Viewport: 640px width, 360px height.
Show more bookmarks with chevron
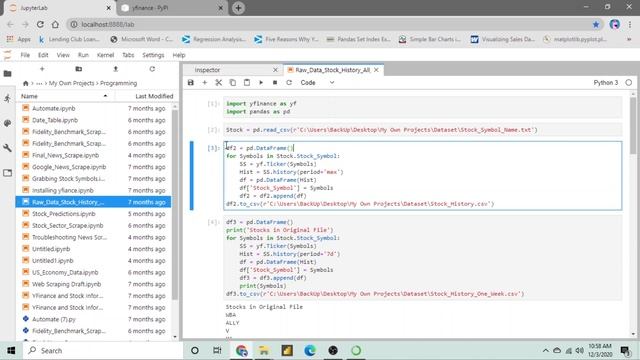[629, 39]
